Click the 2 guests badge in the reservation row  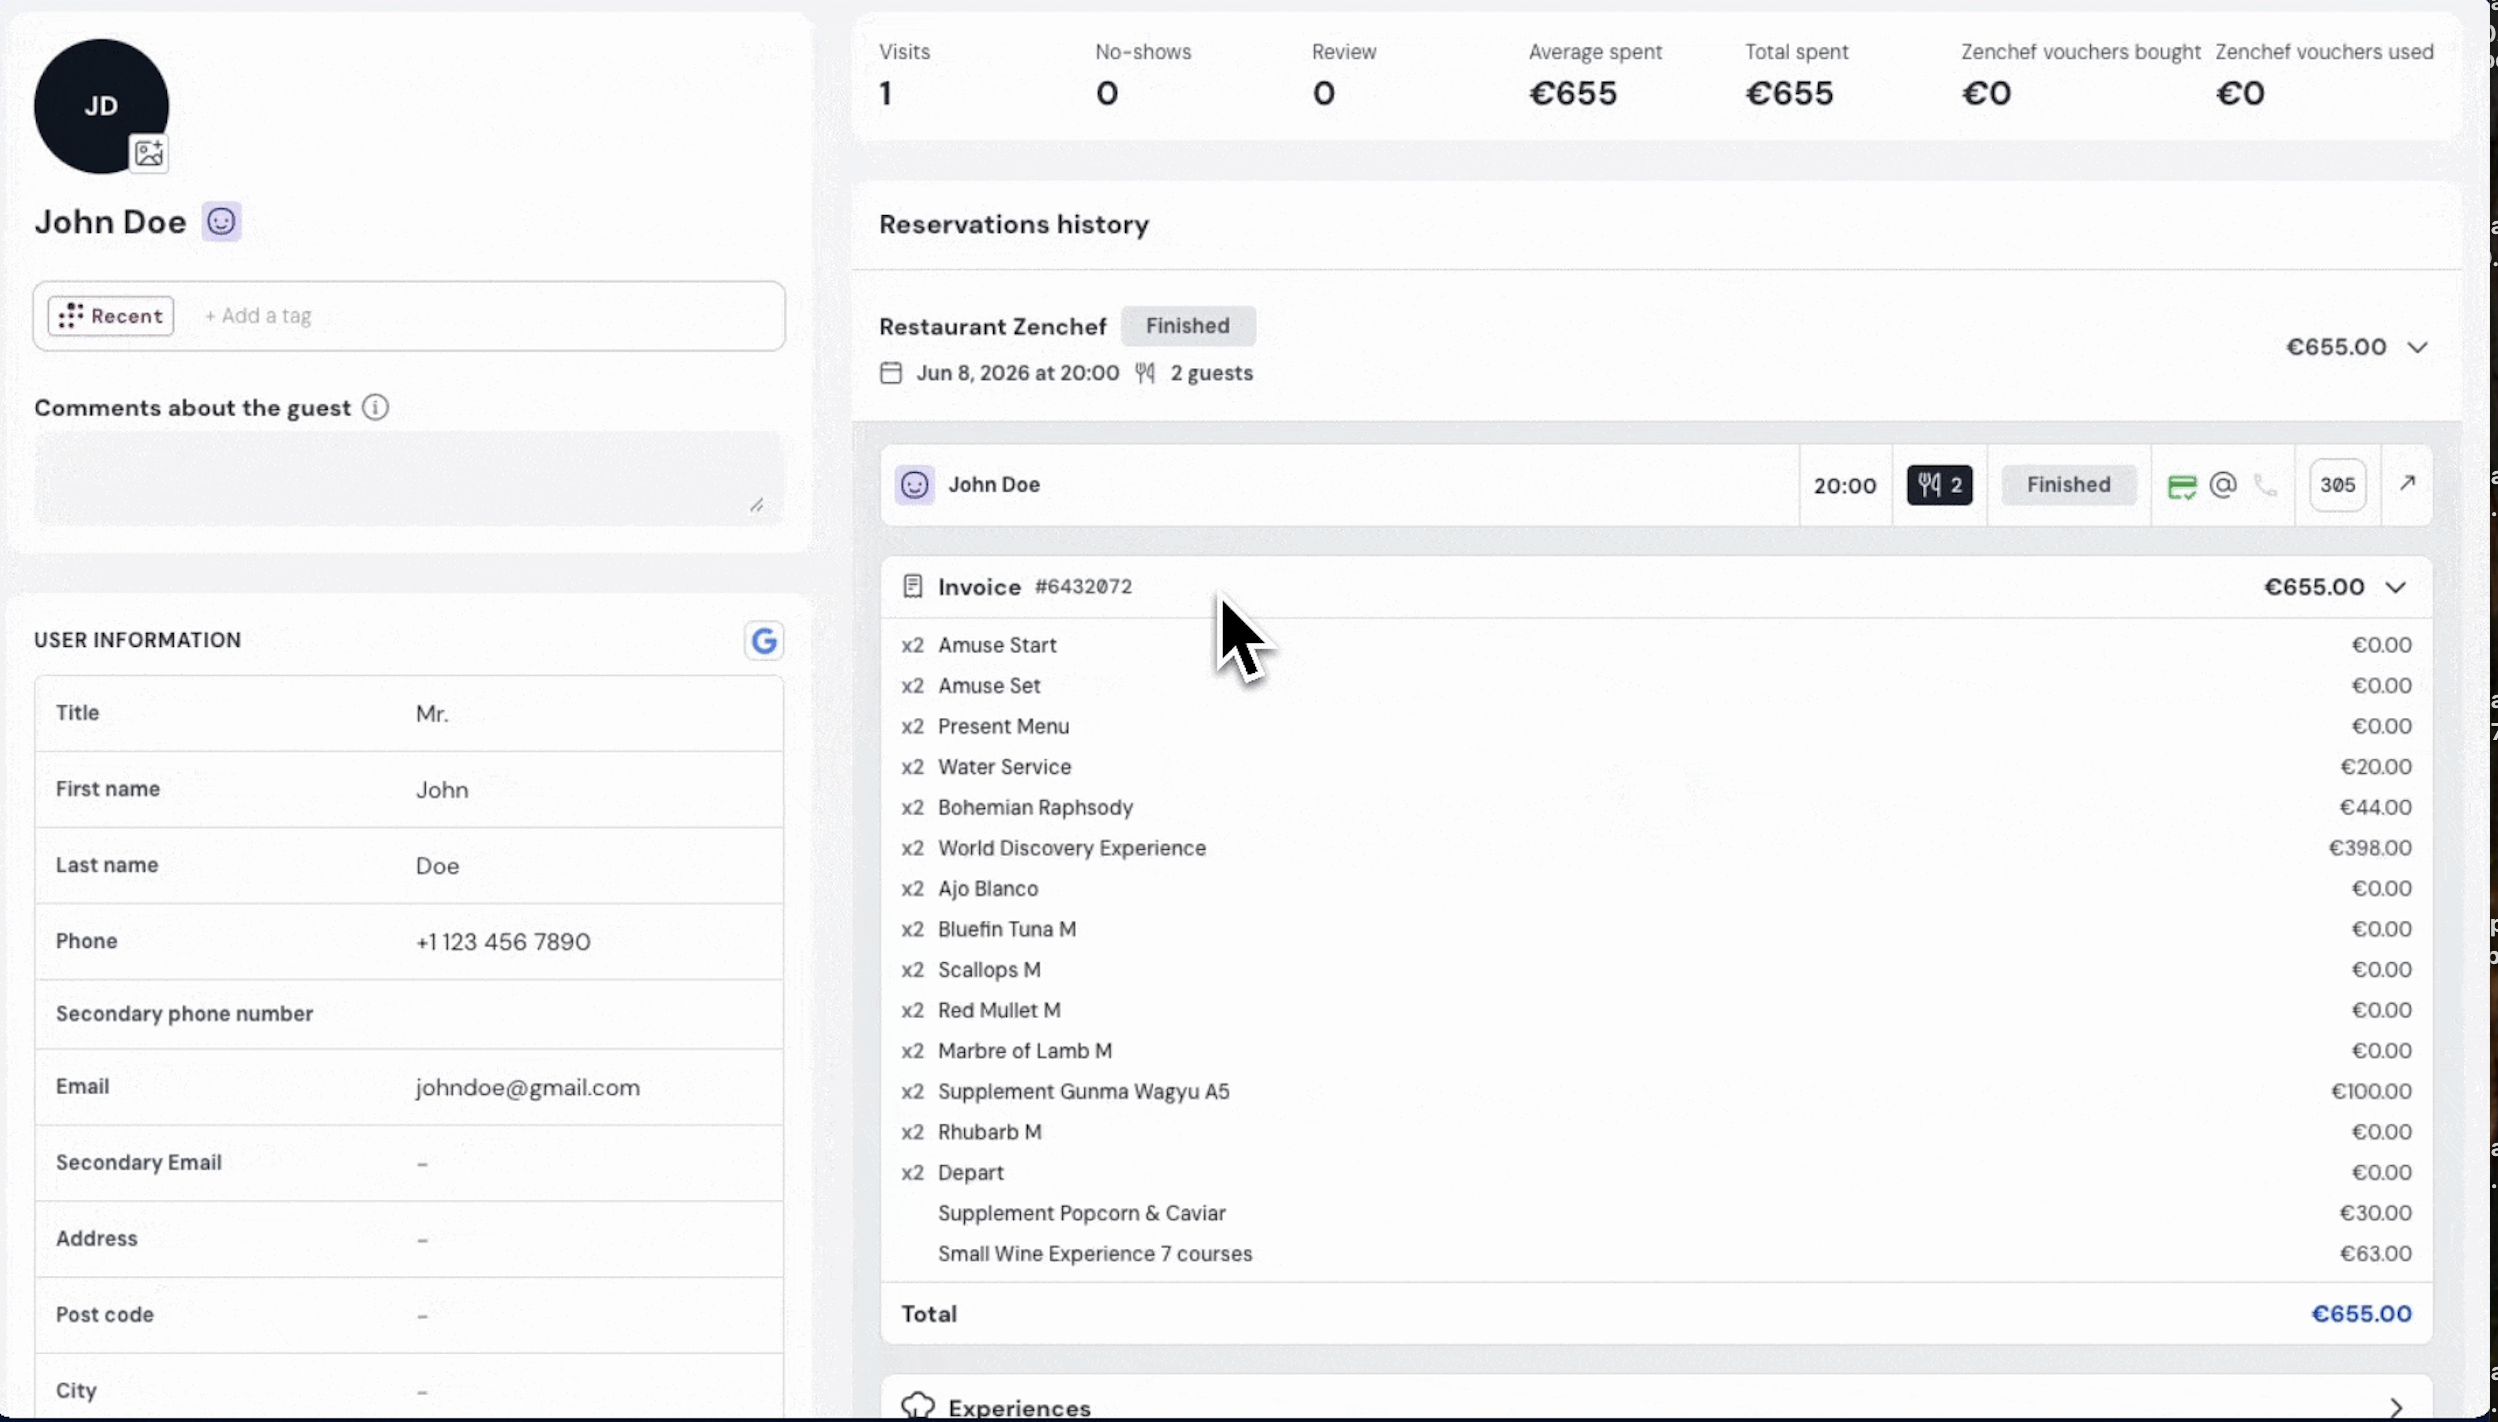(x=1939, y=485)
